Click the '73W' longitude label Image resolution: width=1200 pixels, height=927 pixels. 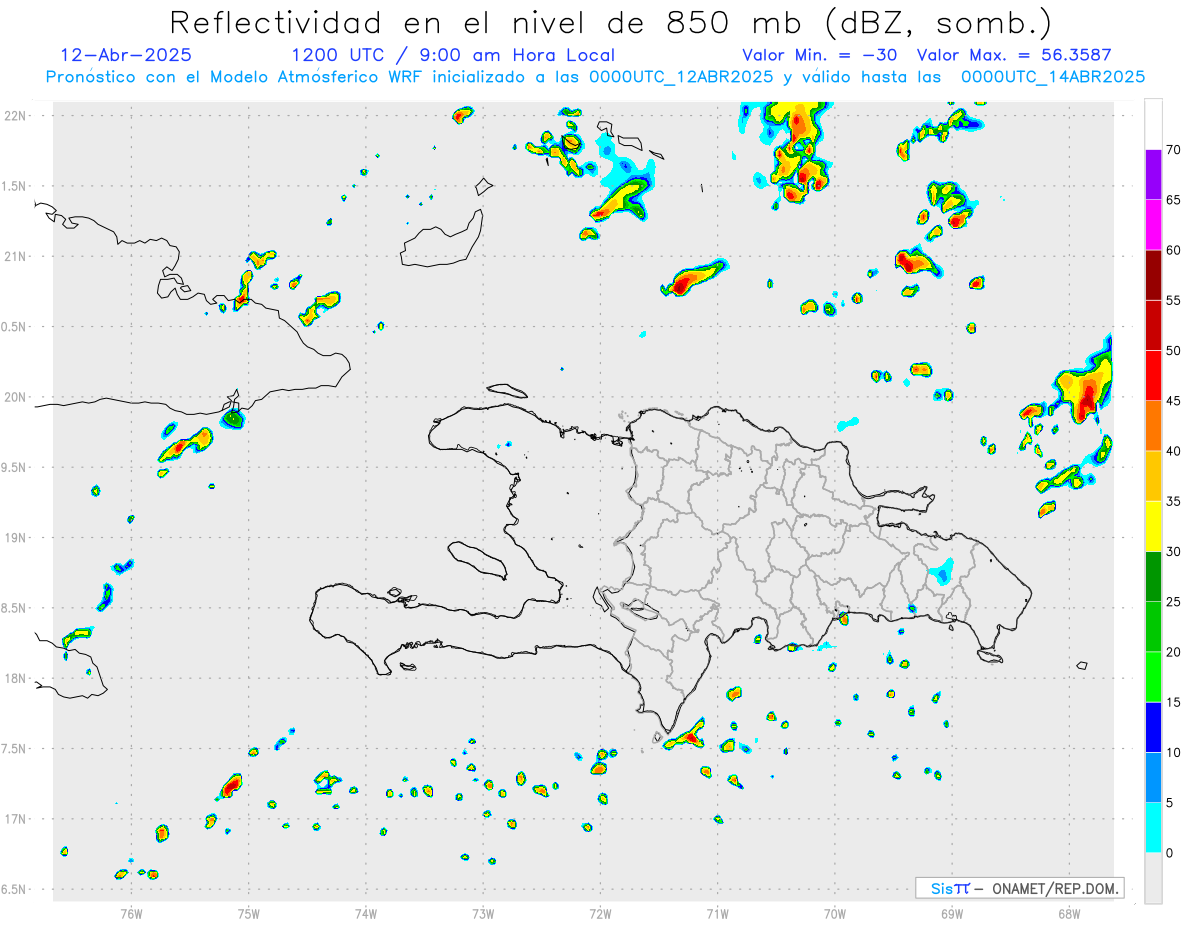coord(483,915)
